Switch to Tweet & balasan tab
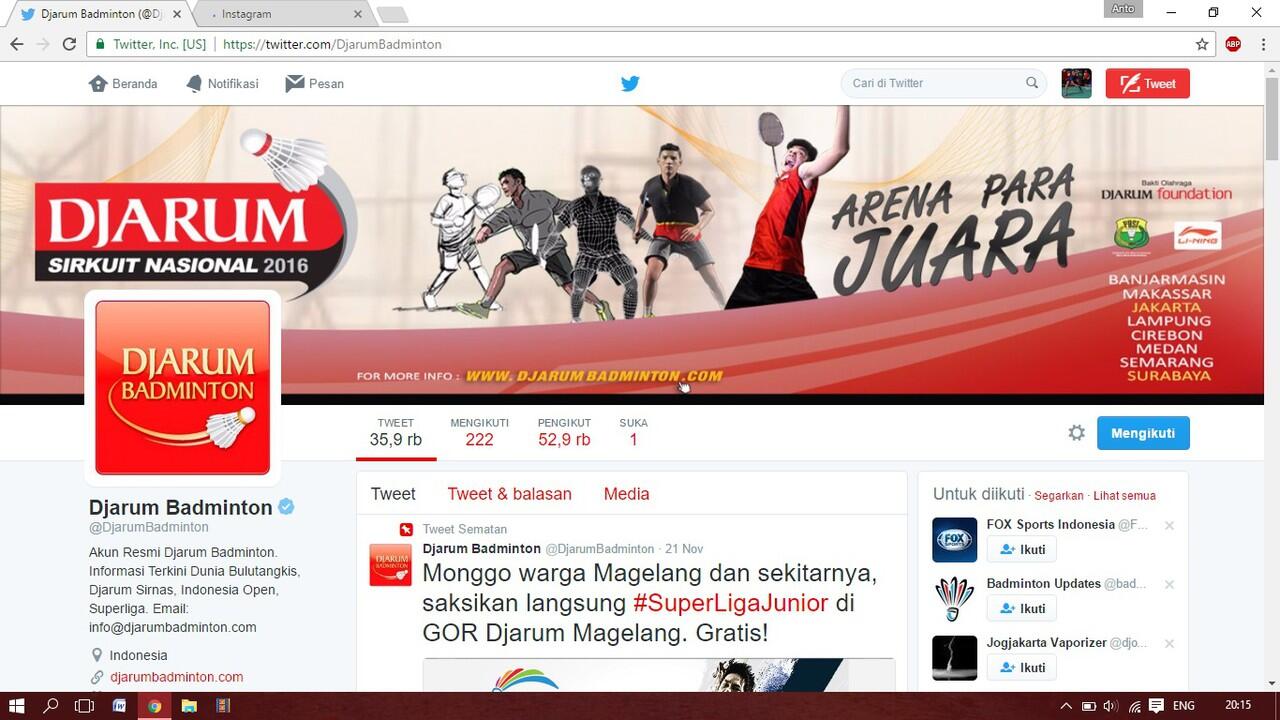This screenshot has height=720, width=1280. (509, 494)
